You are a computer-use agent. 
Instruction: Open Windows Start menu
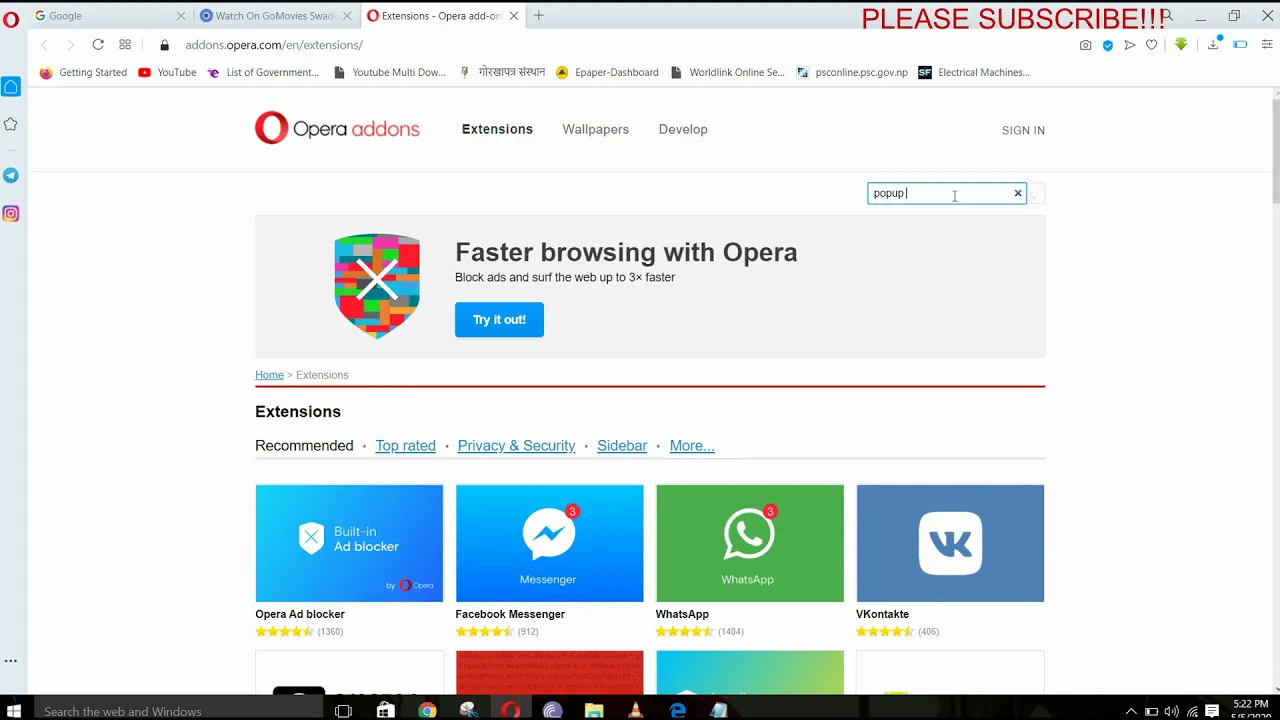tap(14, 711)
